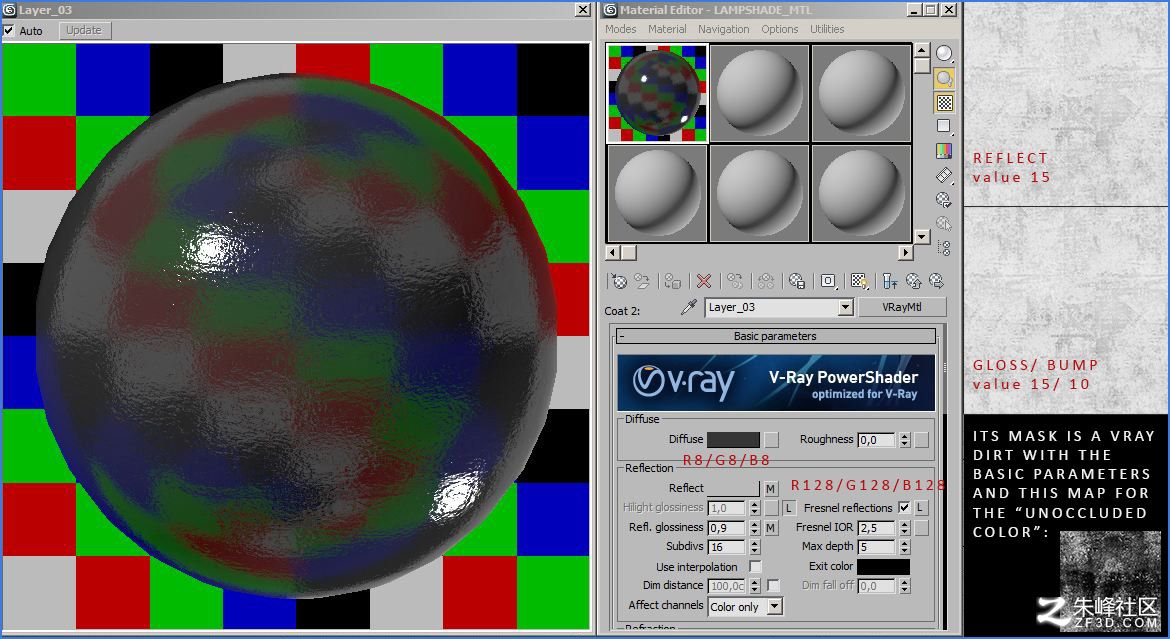
Task: Enable the Use interpolation checkbox
Action: (x=755, y=567)
